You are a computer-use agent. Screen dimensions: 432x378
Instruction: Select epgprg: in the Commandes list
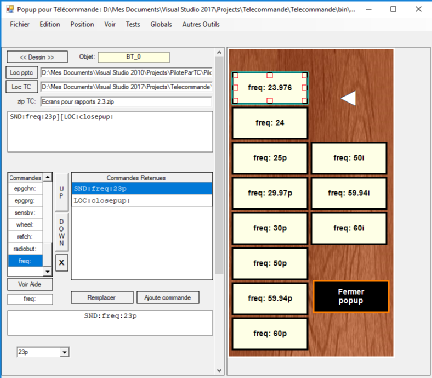[x=25, y=201]
